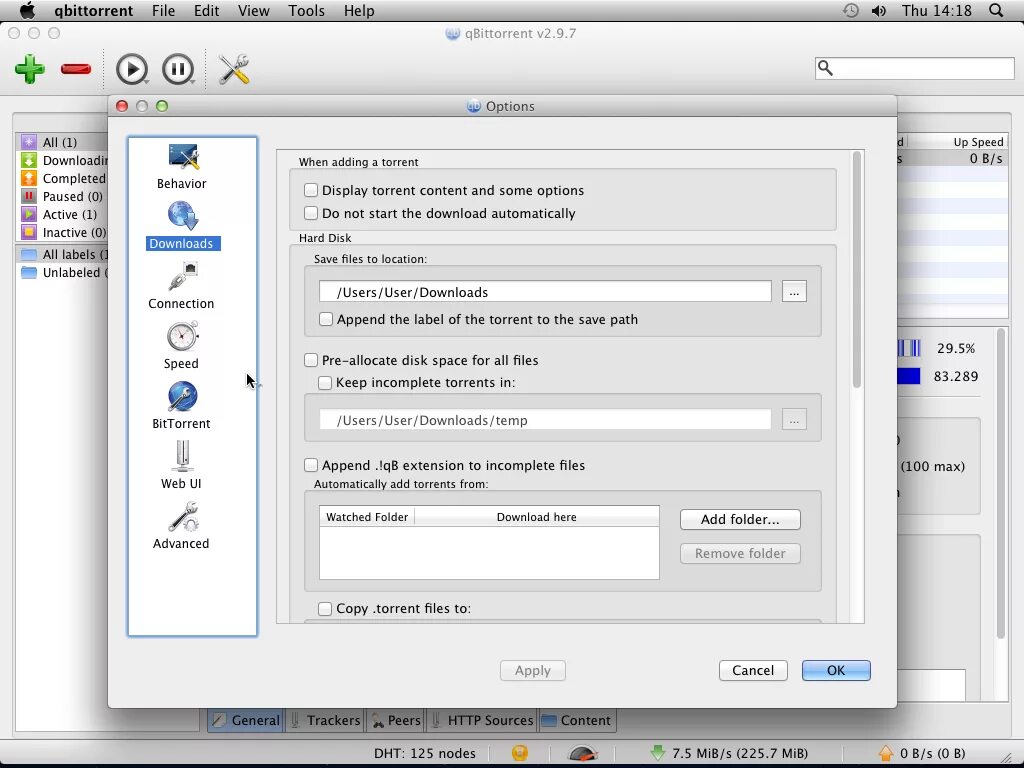
Task: Click the red minus remove torrent icon
Action: click(76, 69)
